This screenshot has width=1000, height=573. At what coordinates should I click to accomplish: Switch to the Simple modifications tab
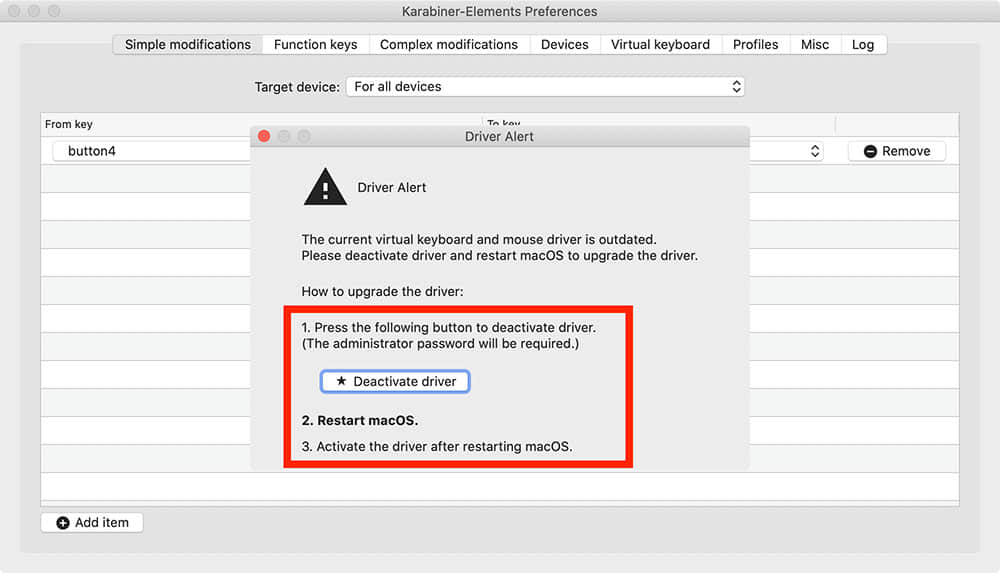[188, 45]
